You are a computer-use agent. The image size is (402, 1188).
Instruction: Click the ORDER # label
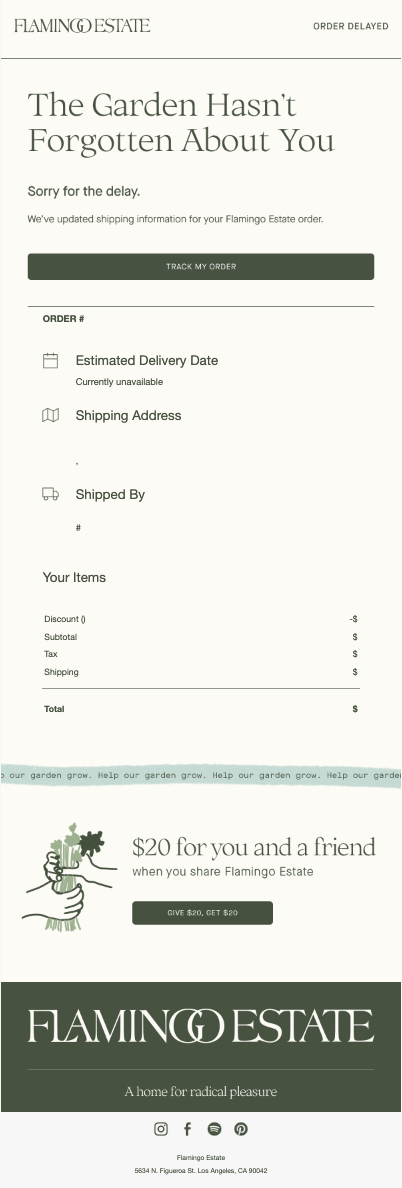[64, 319]
